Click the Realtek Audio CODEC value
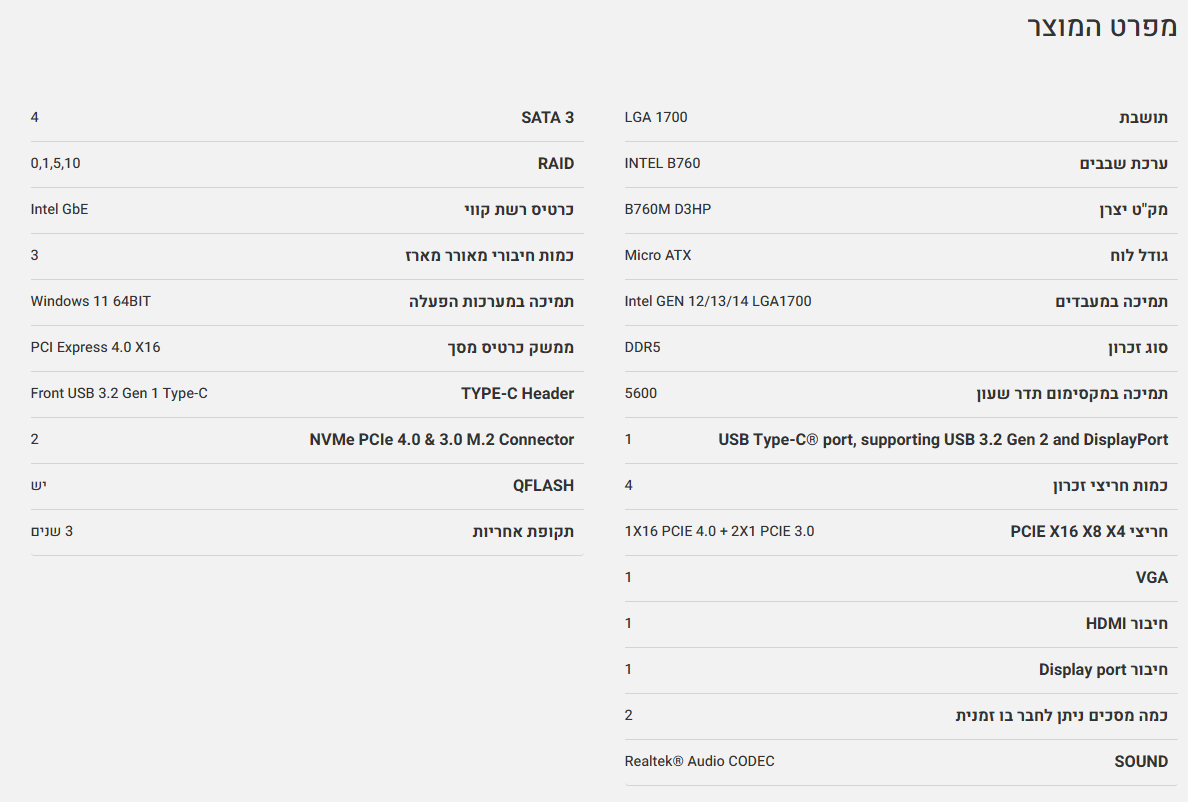Image resolution: width=1188 pixels, height=802 pixels. [699, 762]
